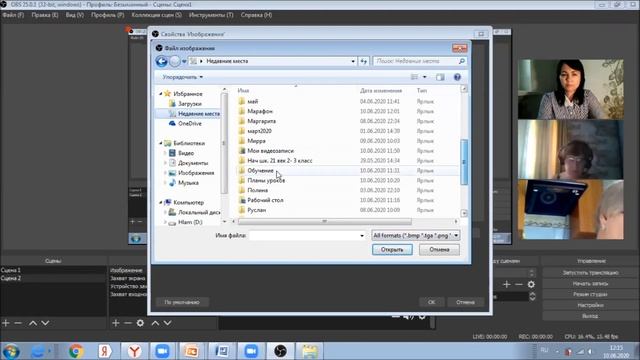
Task: Click the Forward arrow in the file dialog
Action: (175, 61)
